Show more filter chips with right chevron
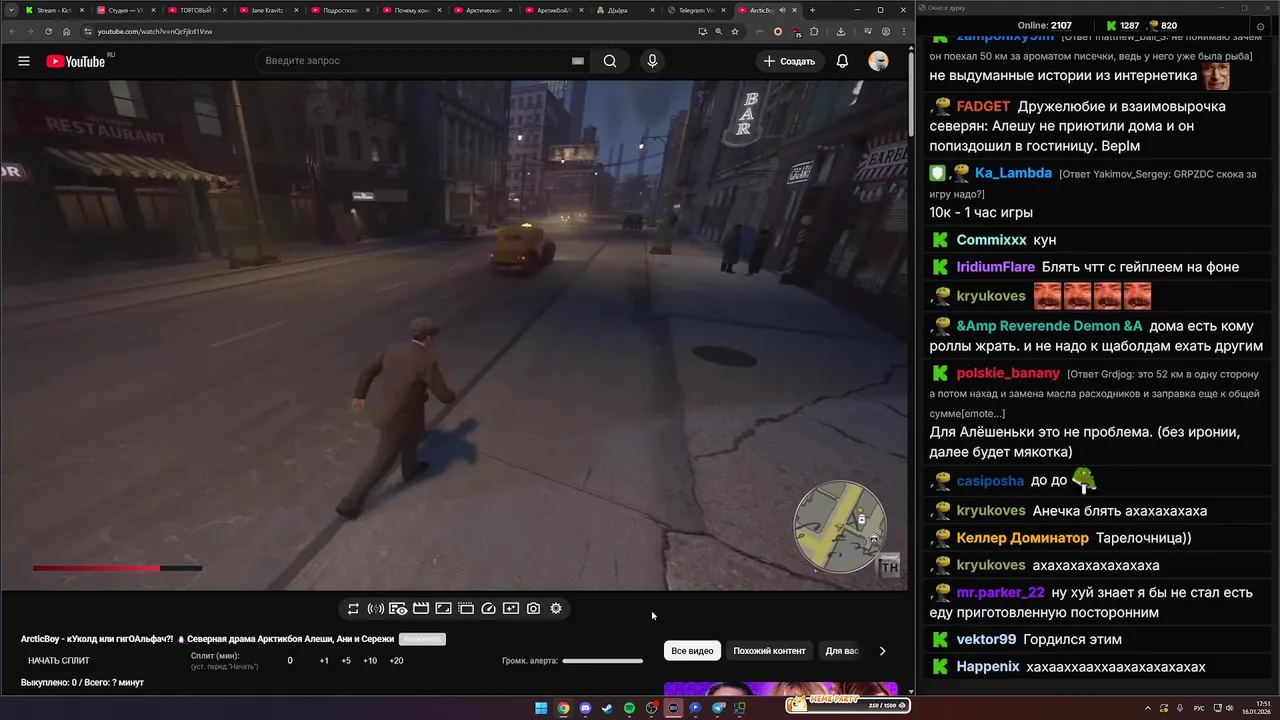The height and width of the screenshot is (720, 1280). click(882, 651)
